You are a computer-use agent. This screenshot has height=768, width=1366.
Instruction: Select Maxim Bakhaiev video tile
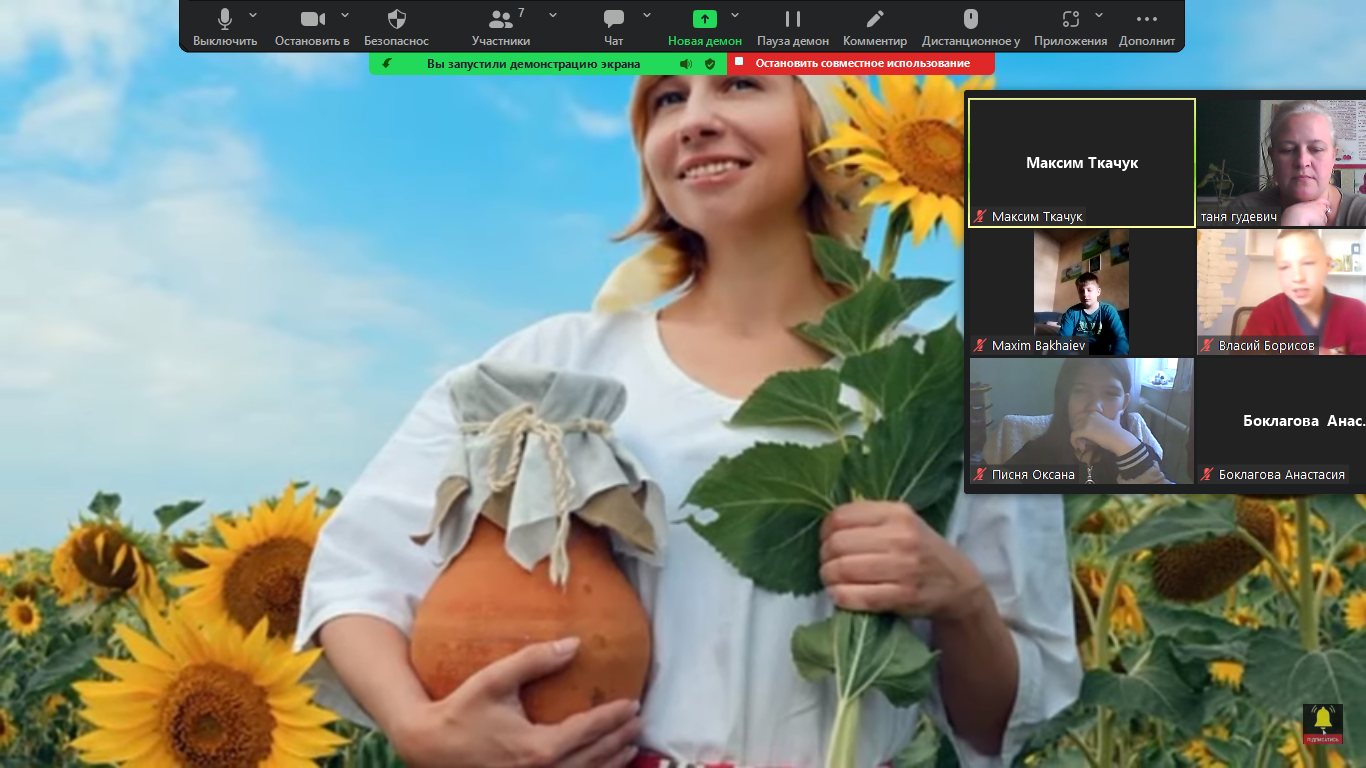tap(1082, 292)
